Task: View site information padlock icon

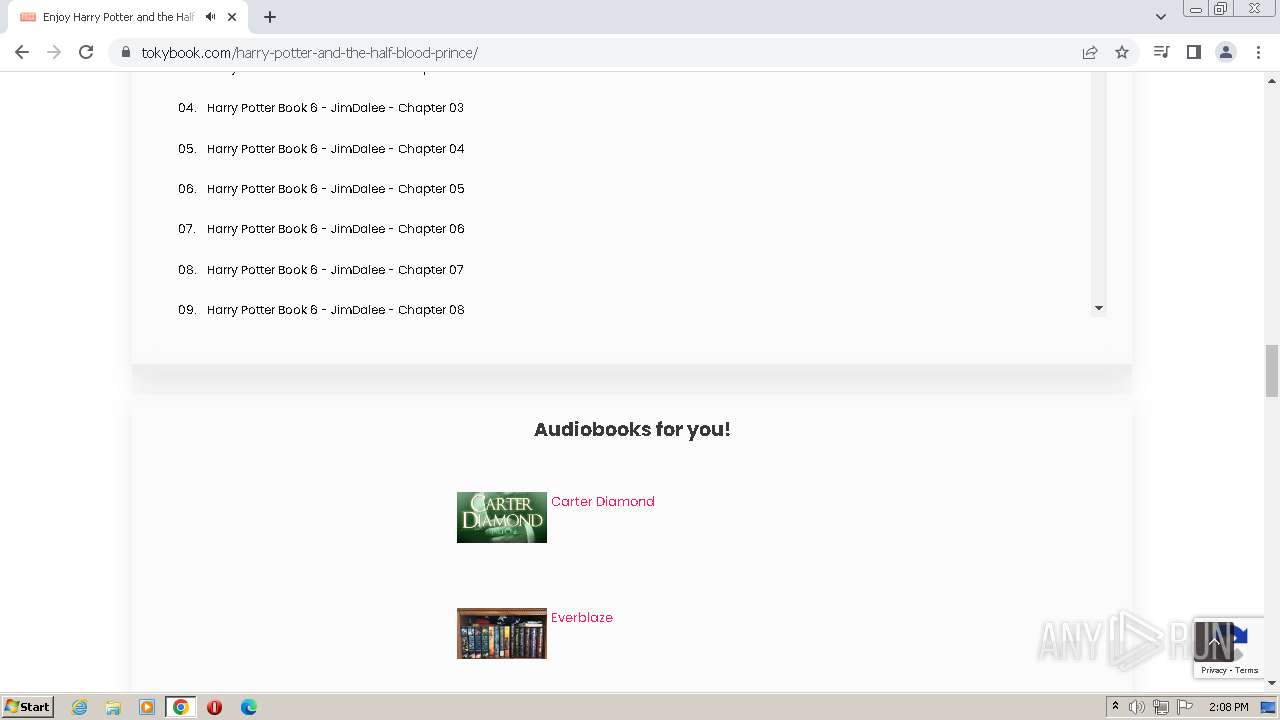Action: (126, 52)
